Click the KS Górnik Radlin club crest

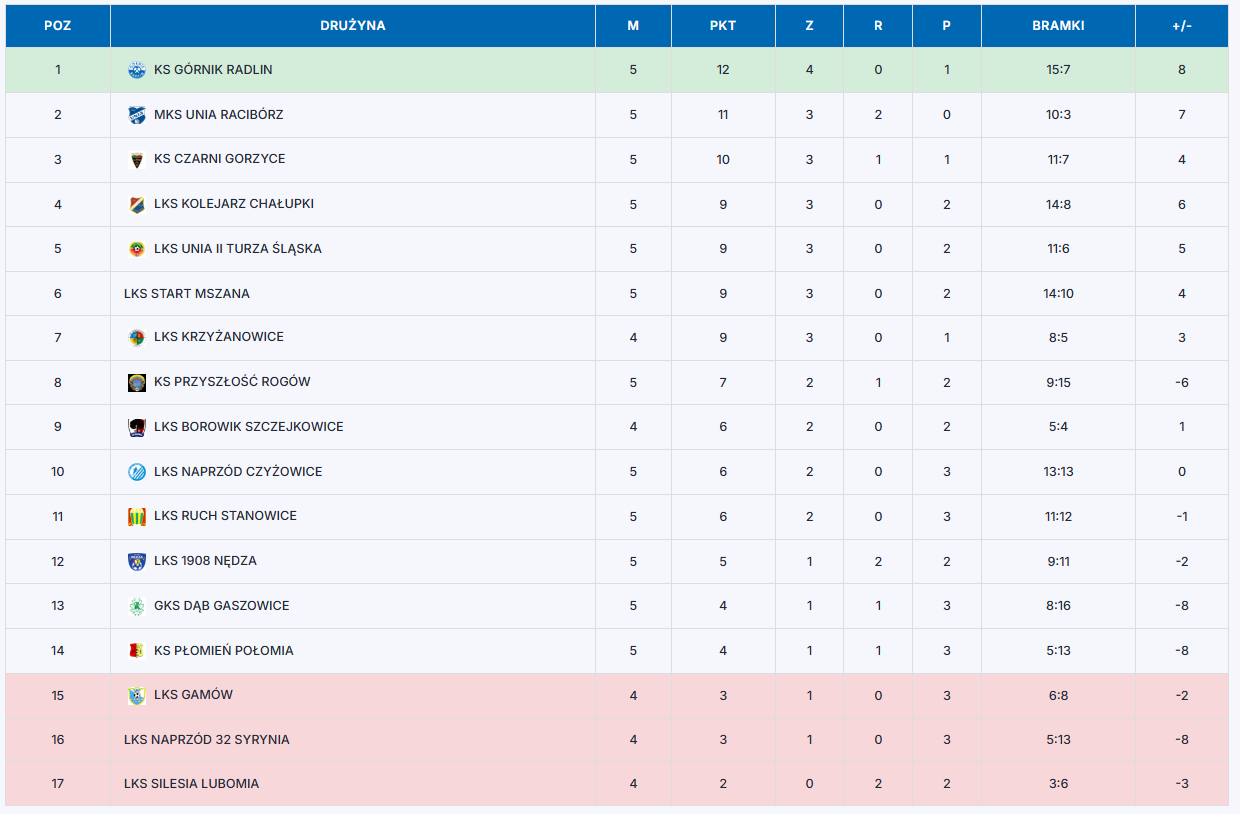pos(137,70)
